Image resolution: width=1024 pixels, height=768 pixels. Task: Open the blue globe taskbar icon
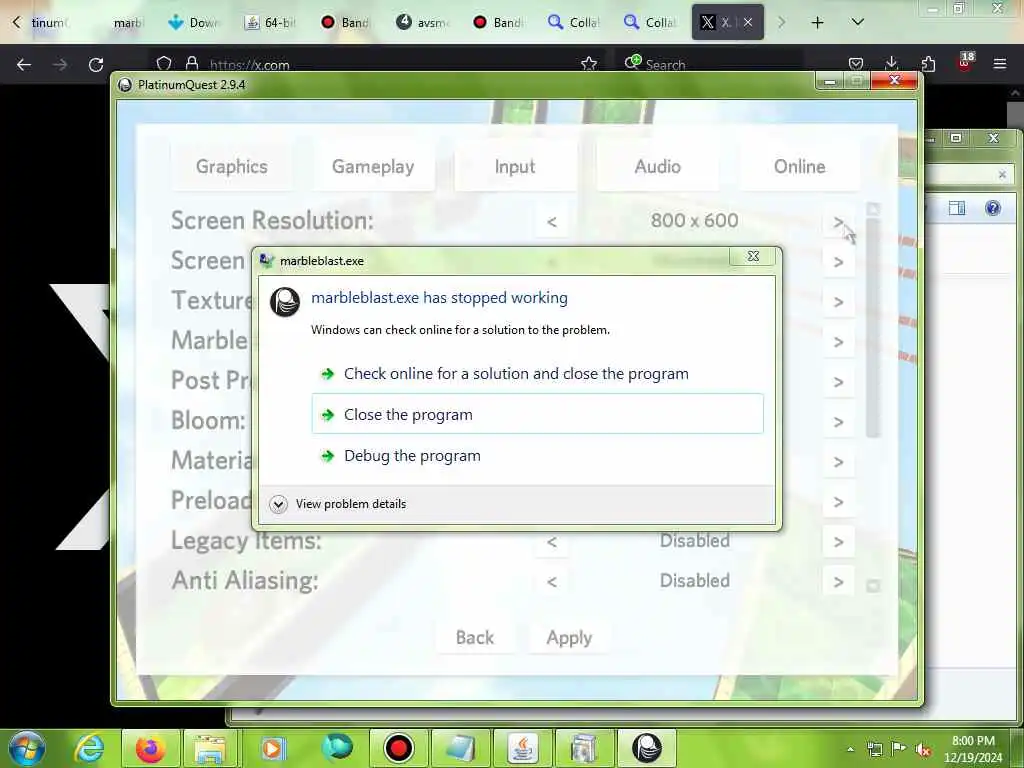point(336,748)
